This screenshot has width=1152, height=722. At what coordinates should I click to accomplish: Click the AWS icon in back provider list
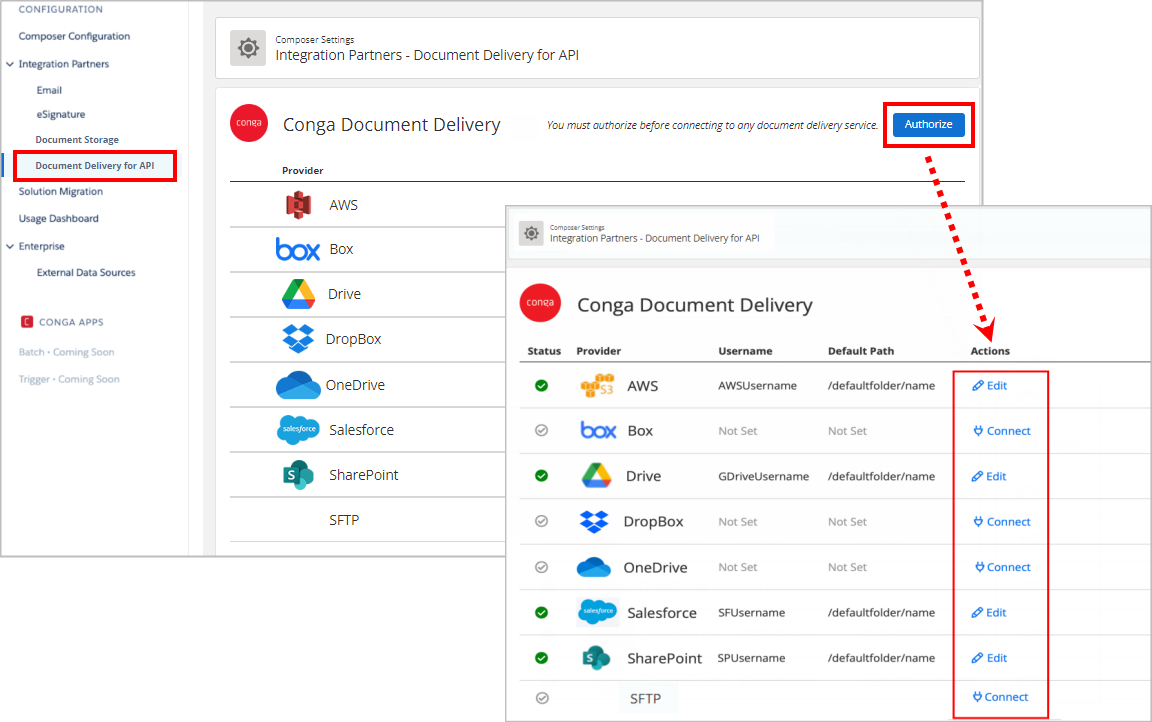[298, 205]
